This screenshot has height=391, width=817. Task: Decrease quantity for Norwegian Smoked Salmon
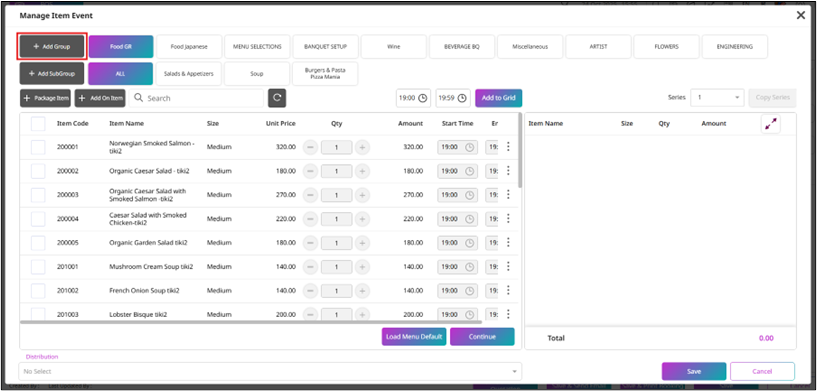tap(310, 148)
